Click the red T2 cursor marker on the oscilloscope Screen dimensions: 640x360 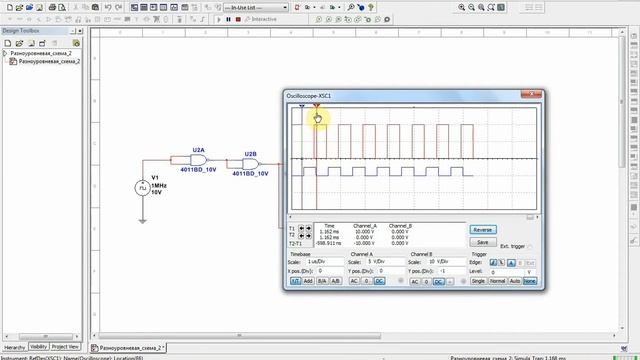(x=316, y=106)
